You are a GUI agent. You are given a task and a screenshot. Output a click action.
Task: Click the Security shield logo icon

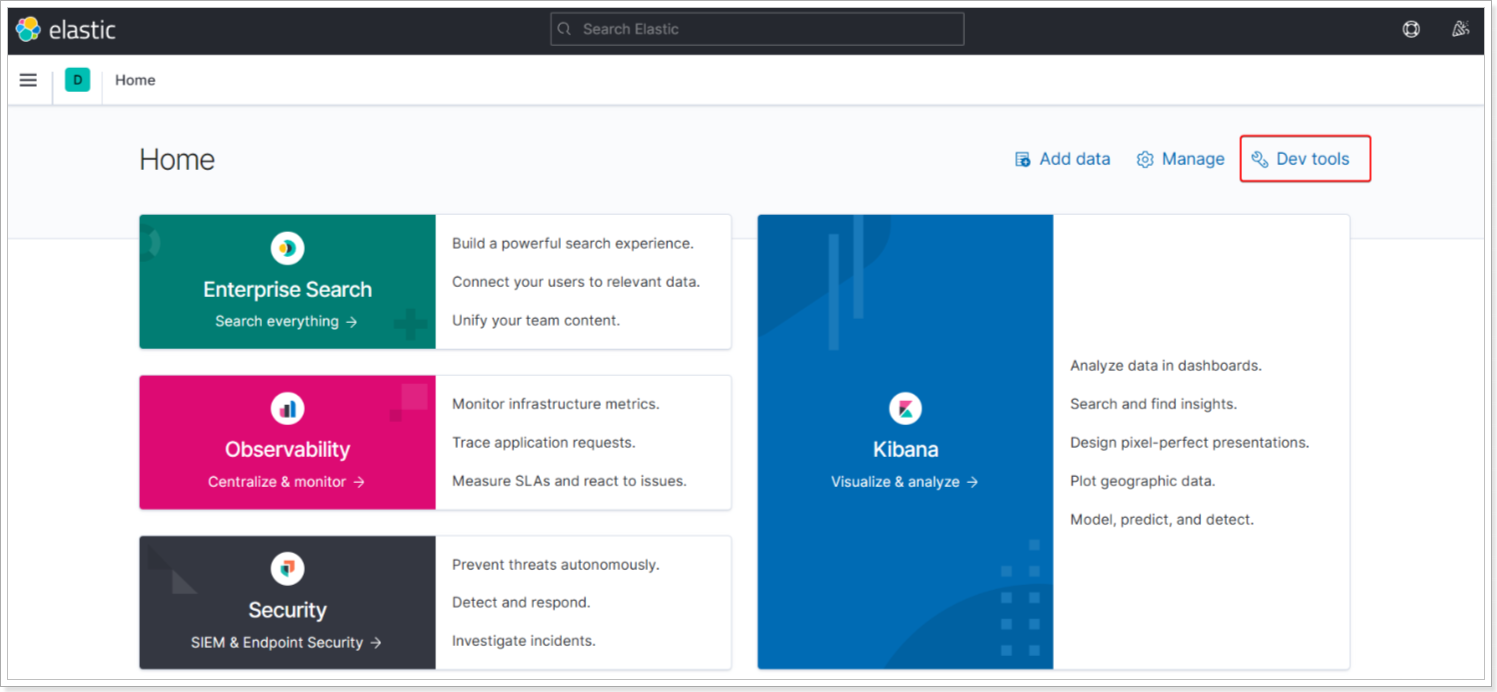287,569
